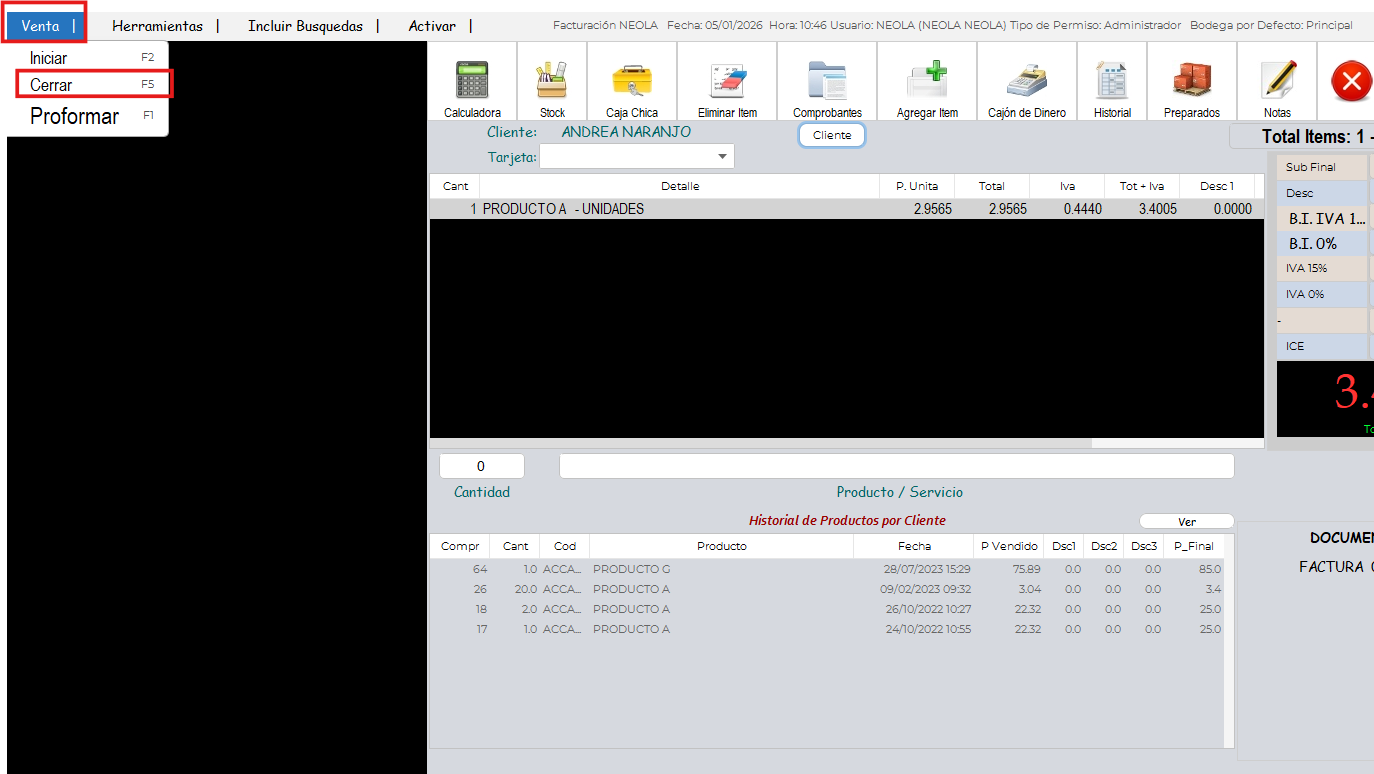Open the Calculadora tool
This screenshot has width=1374, height=774.
pyautogui.click(x=472, y=81)
